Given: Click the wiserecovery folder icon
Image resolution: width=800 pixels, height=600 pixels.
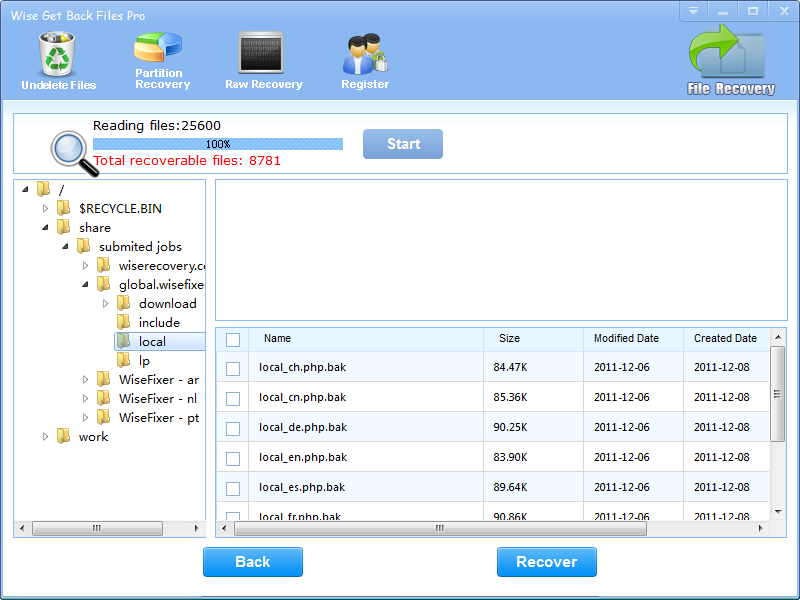Looking at the screenshot, I should (x=103, y=265).
